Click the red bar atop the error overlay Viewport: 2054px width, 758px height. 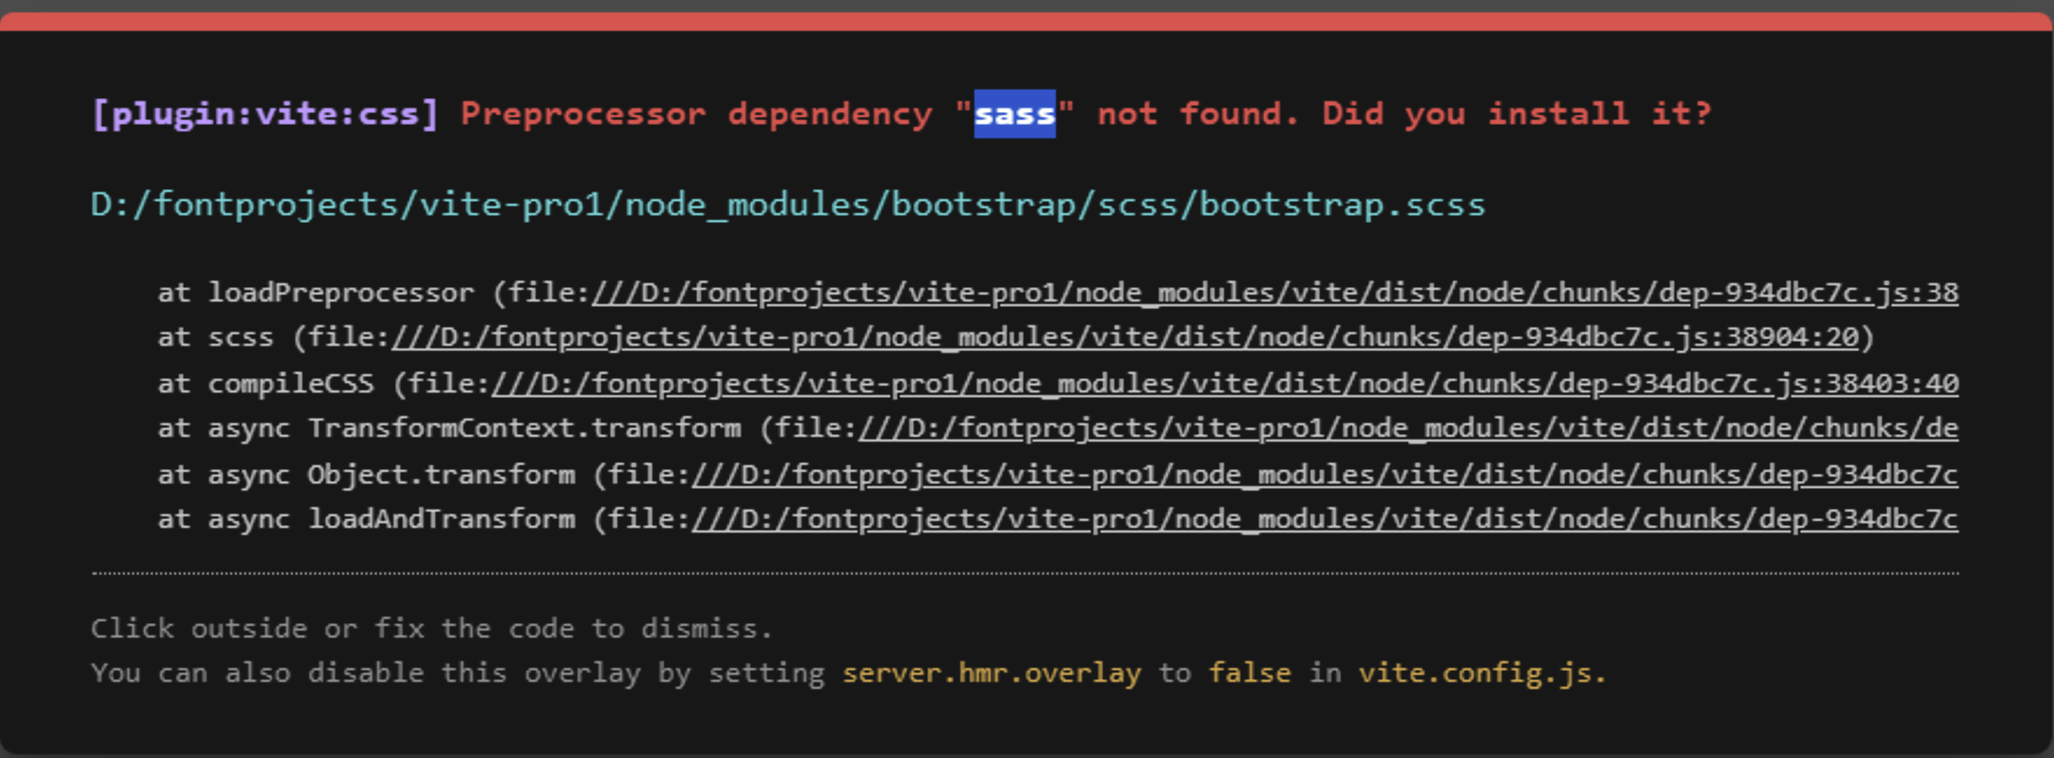point(1027,22)
